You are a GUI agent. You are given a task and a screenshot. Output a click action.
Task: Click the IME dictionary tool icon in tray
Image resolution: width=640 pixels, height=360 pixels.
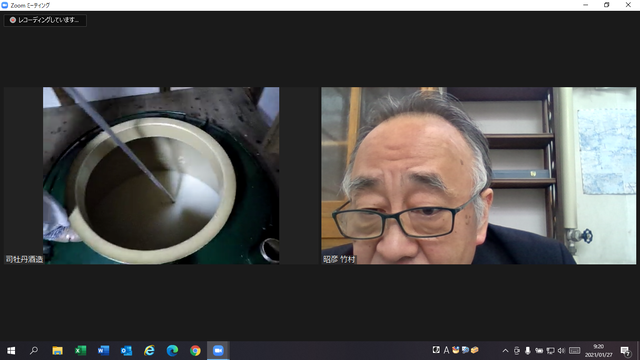(x=465, y=350)
